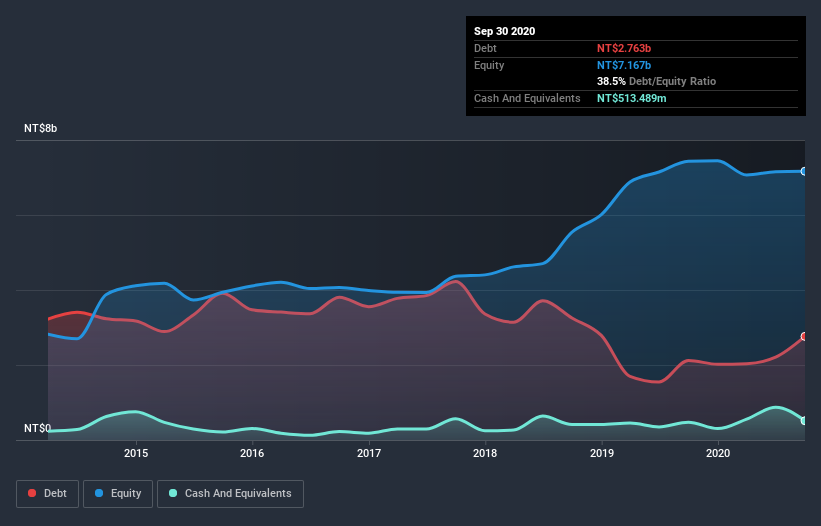Toggle Cash And Equivalents legend button
The height and width of the screenshot is (526, 821).
coord(230,494)
